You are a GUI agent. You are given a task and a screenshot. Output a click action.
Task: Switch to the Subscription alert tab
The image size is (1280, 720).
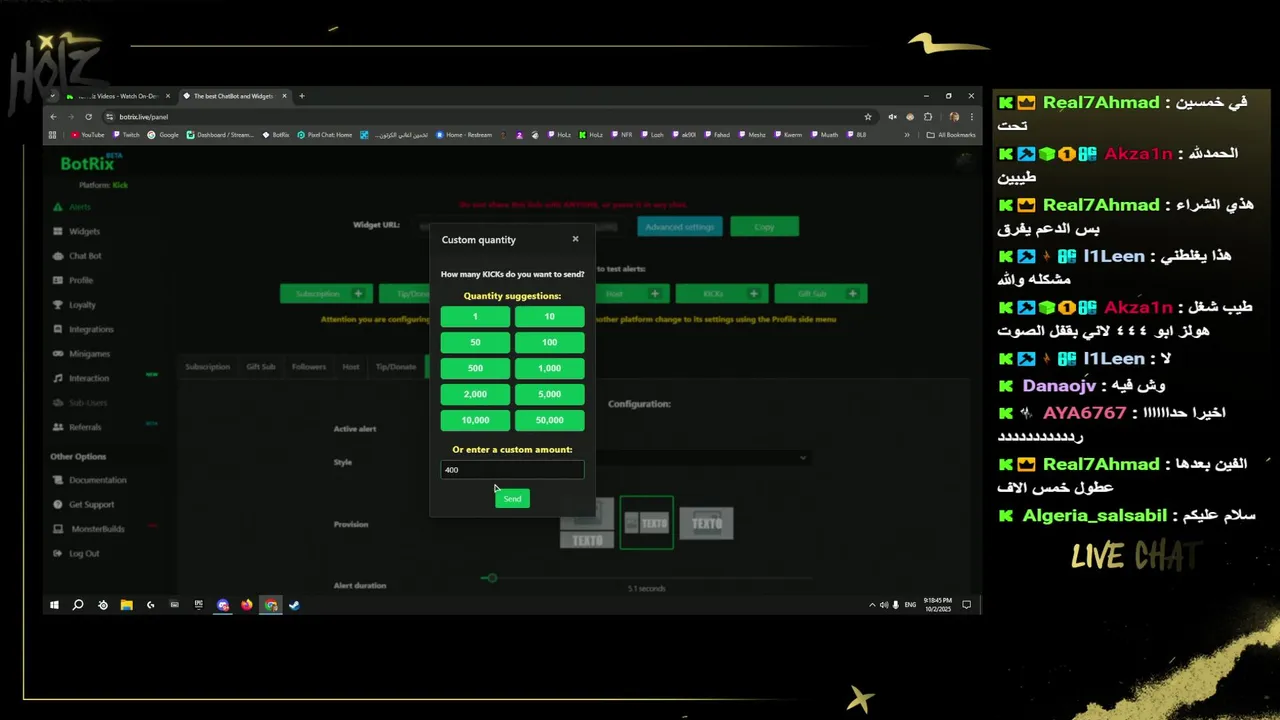(207, 367)
